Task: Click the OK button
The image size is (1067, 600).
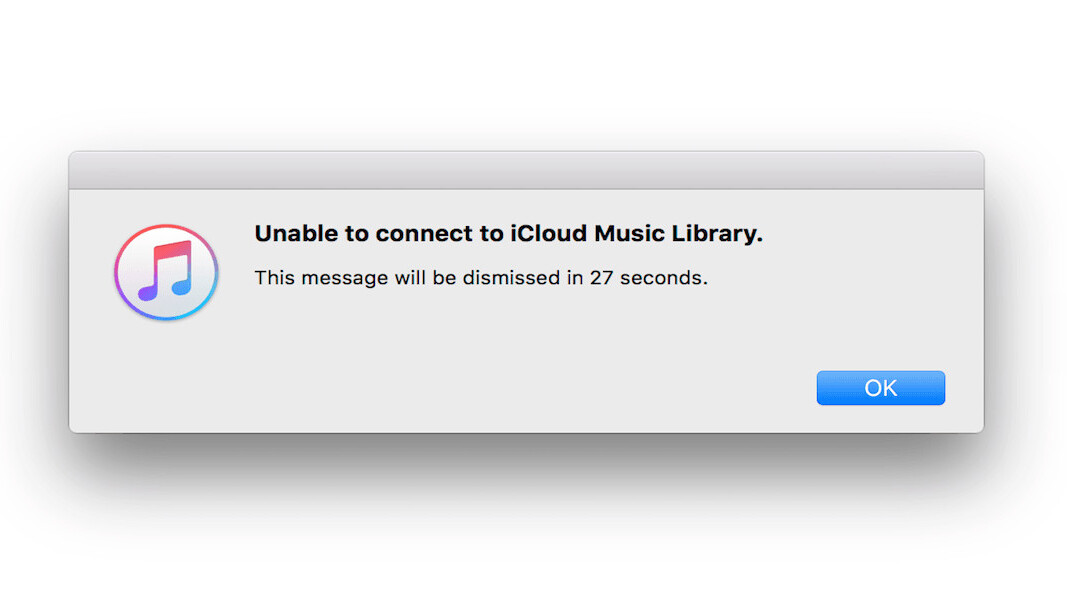Action: [880, 388]
